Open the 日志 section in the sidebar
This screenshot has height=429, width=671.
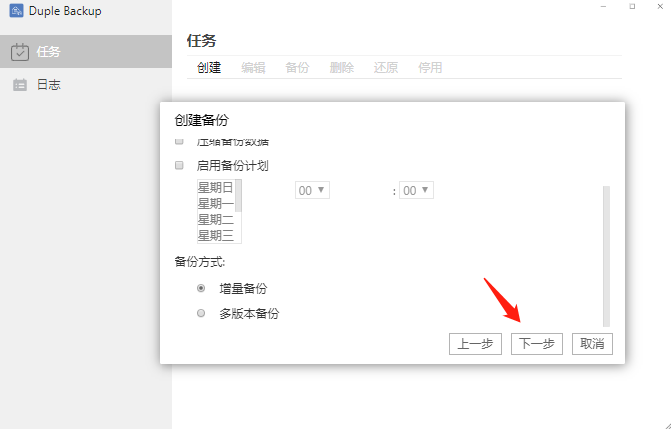pos(48,85)
